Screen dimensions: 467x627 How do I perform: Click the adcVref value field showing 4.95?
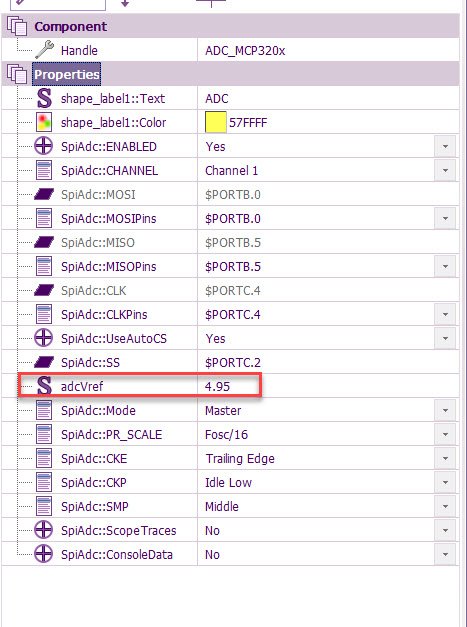(229, 386)
